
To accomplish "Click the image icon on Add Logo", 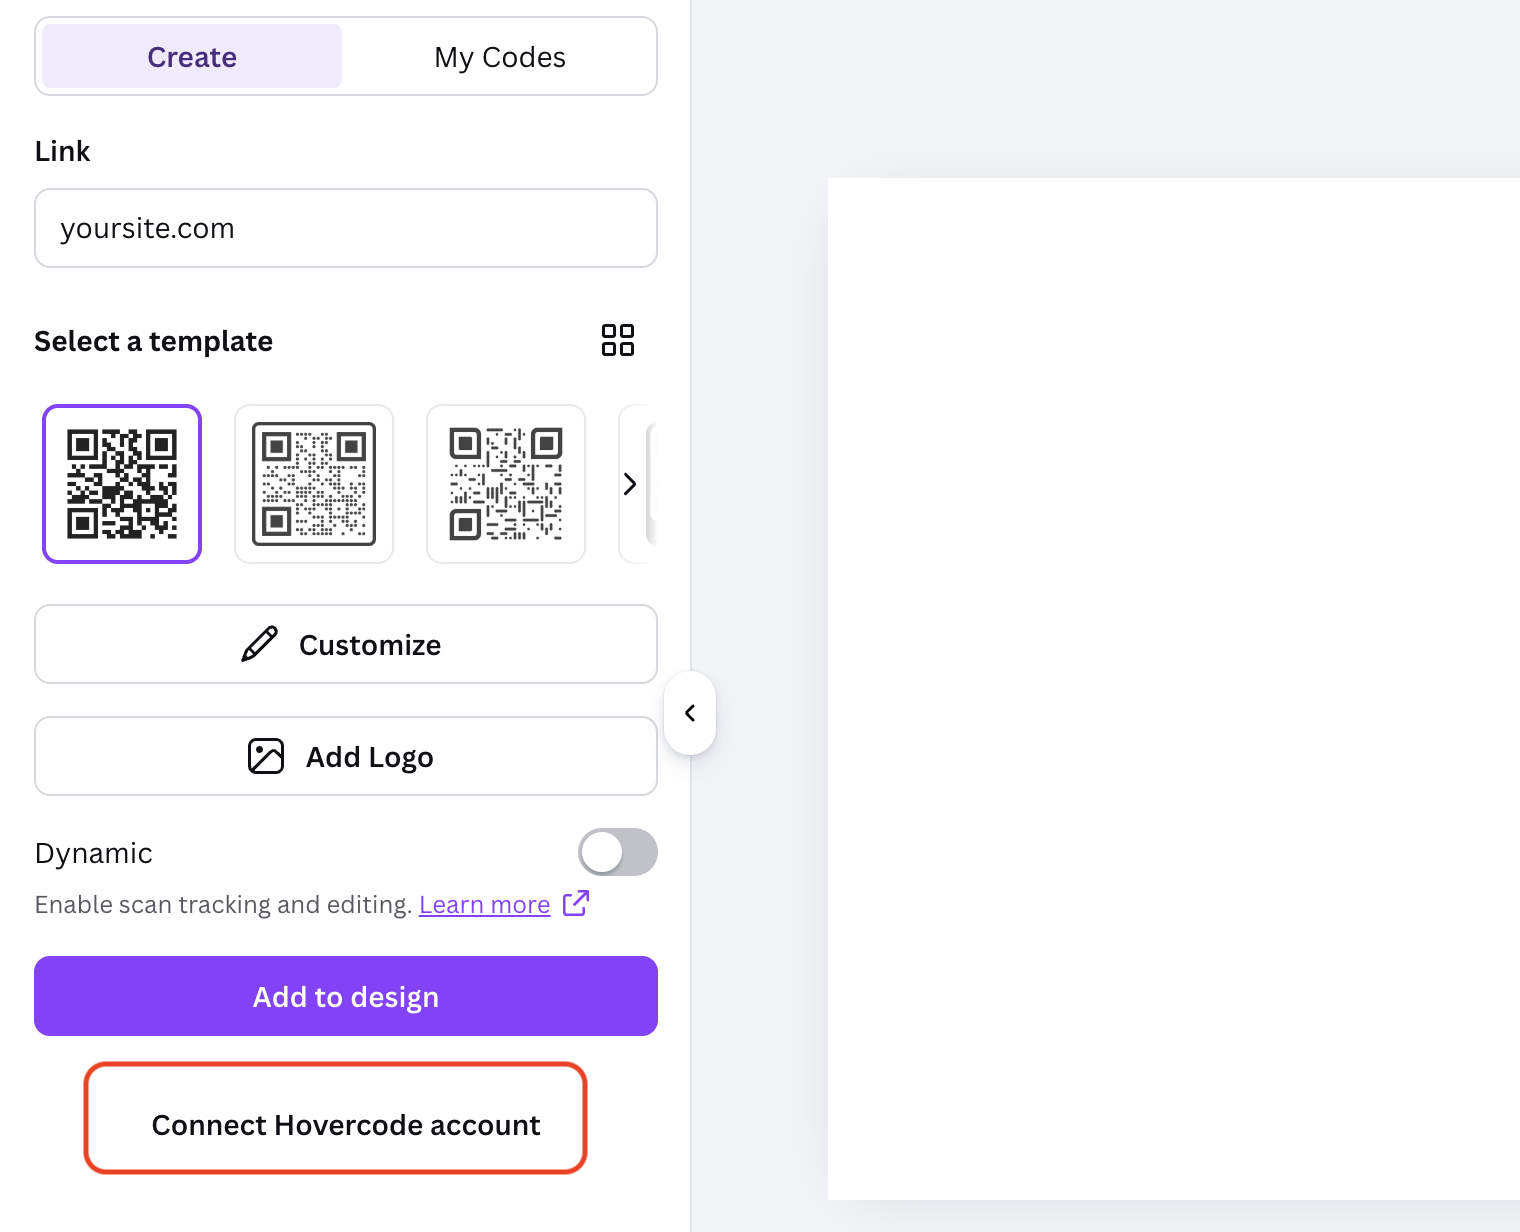I will [266, 756].
